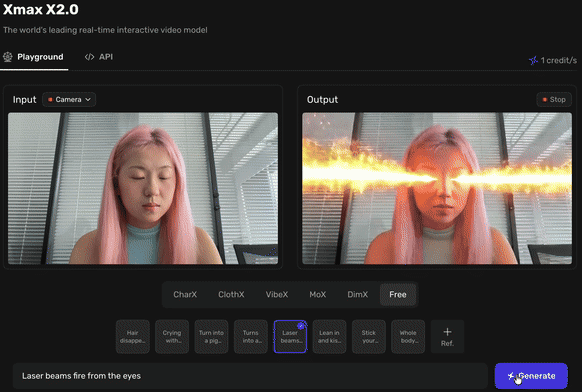
Task: Click the checkmark badge on Laser beams
Action: 301,326
